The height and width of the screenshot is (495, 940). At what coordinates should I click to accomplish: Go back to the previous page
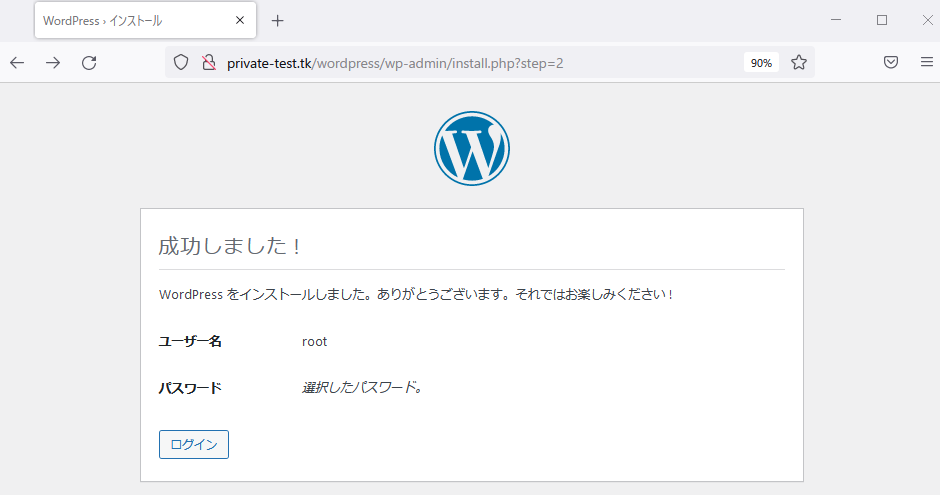[x=17, y=62]
